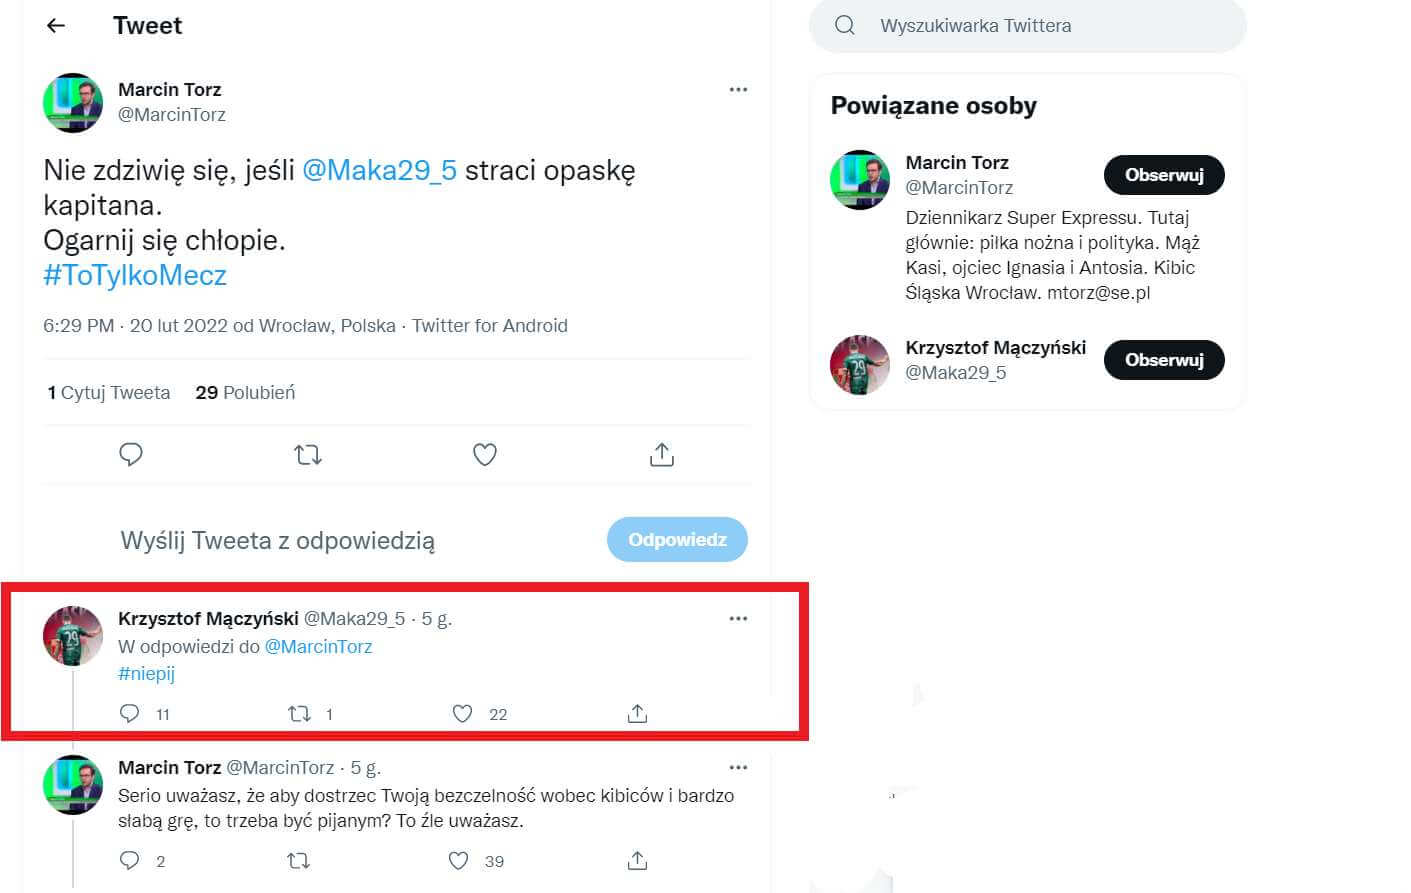Click the back arrow to leave the Tweet view
Image resolution: width=1411 pixels, height=893 pixels.
(55, 25)
